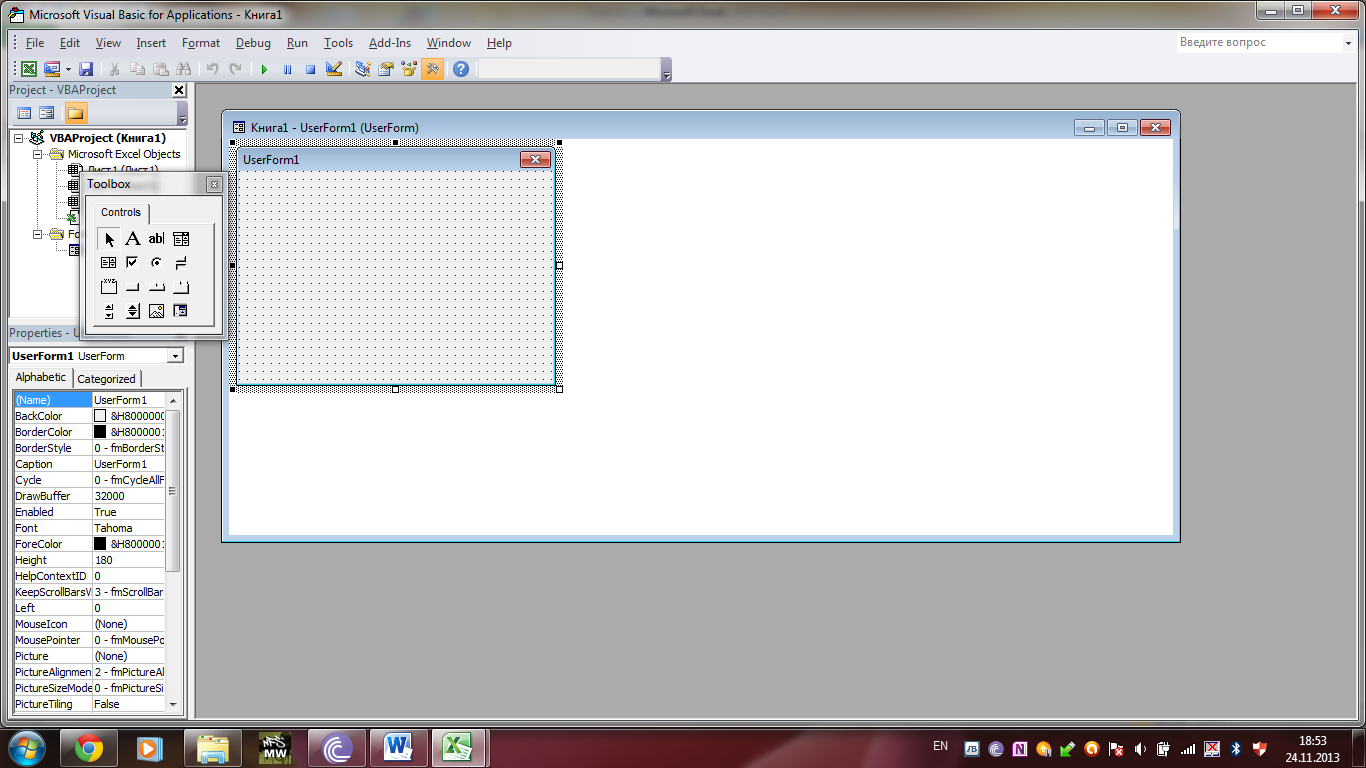Click the ForeColor property color swatch
The height and width of the screenshot is (768, 1366).
click(100, 544)
